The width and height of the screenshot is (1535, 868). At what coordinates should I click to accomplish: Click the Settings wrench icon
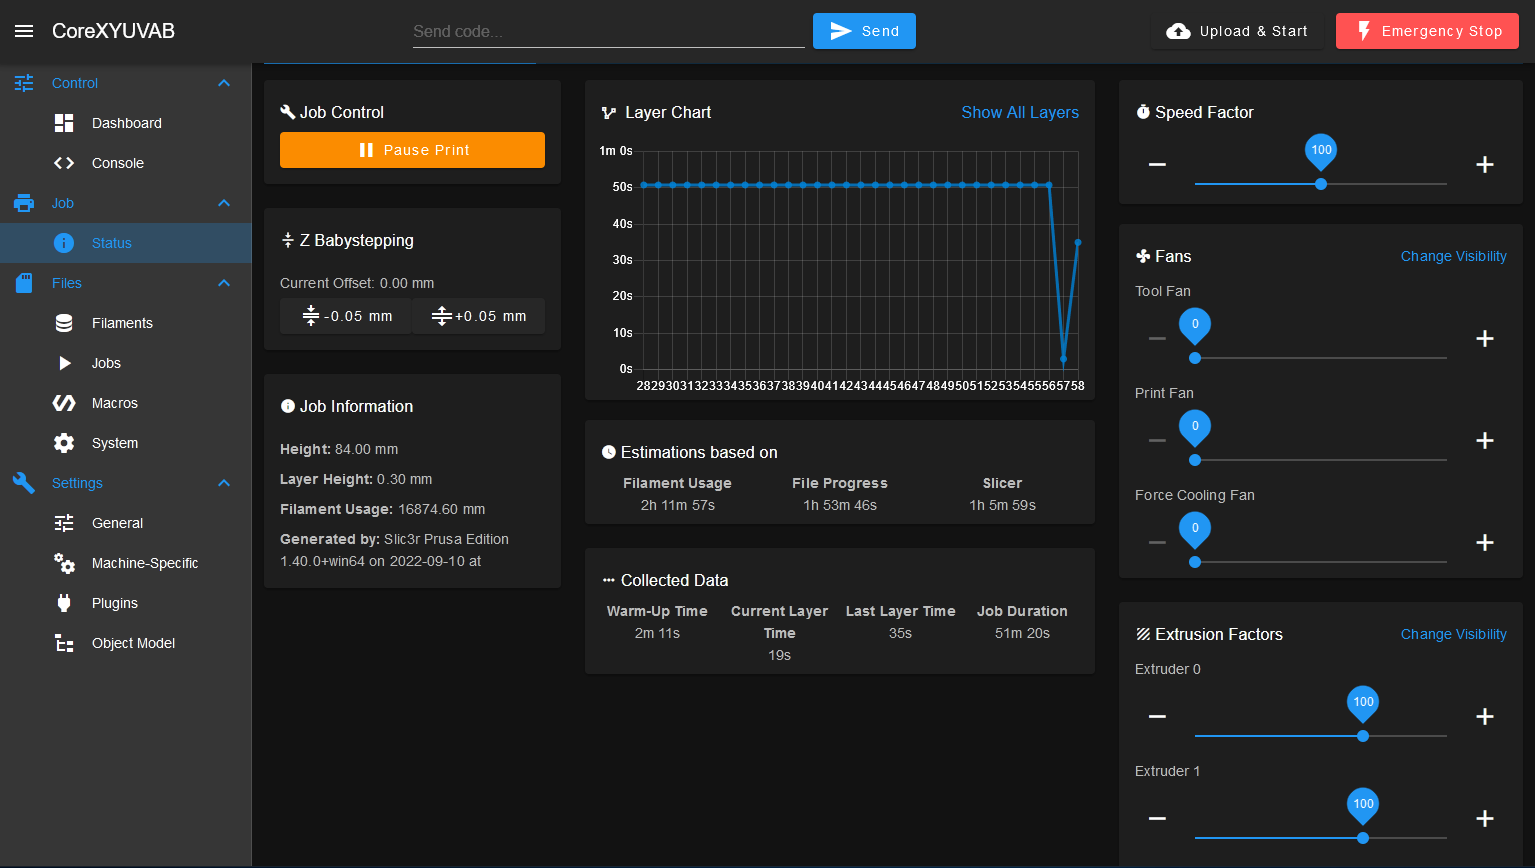(x=24, y=483)
